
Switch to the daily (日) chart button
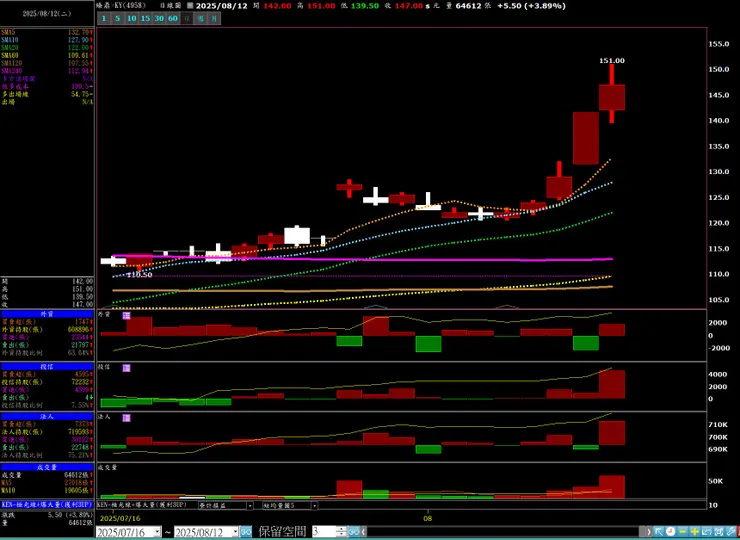(187, 19)
